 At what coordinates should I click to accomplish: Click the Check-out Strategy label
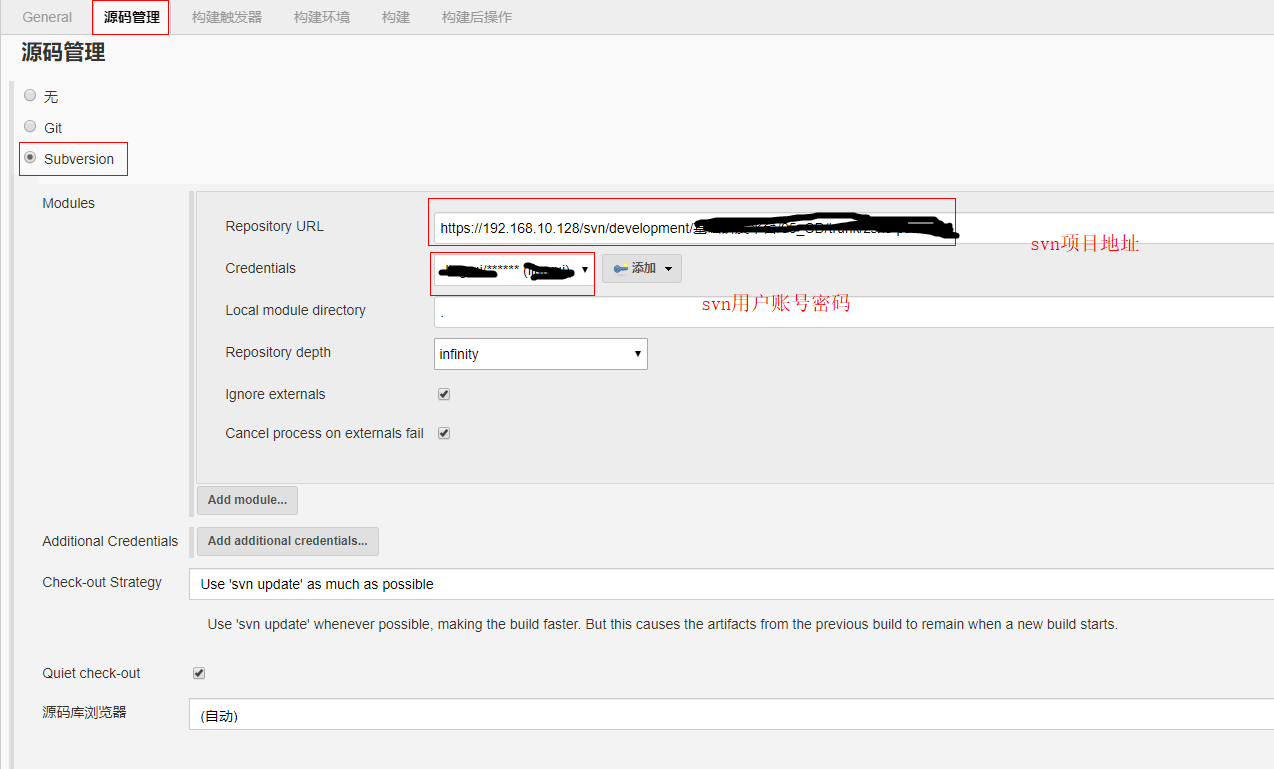pos(102,582)
